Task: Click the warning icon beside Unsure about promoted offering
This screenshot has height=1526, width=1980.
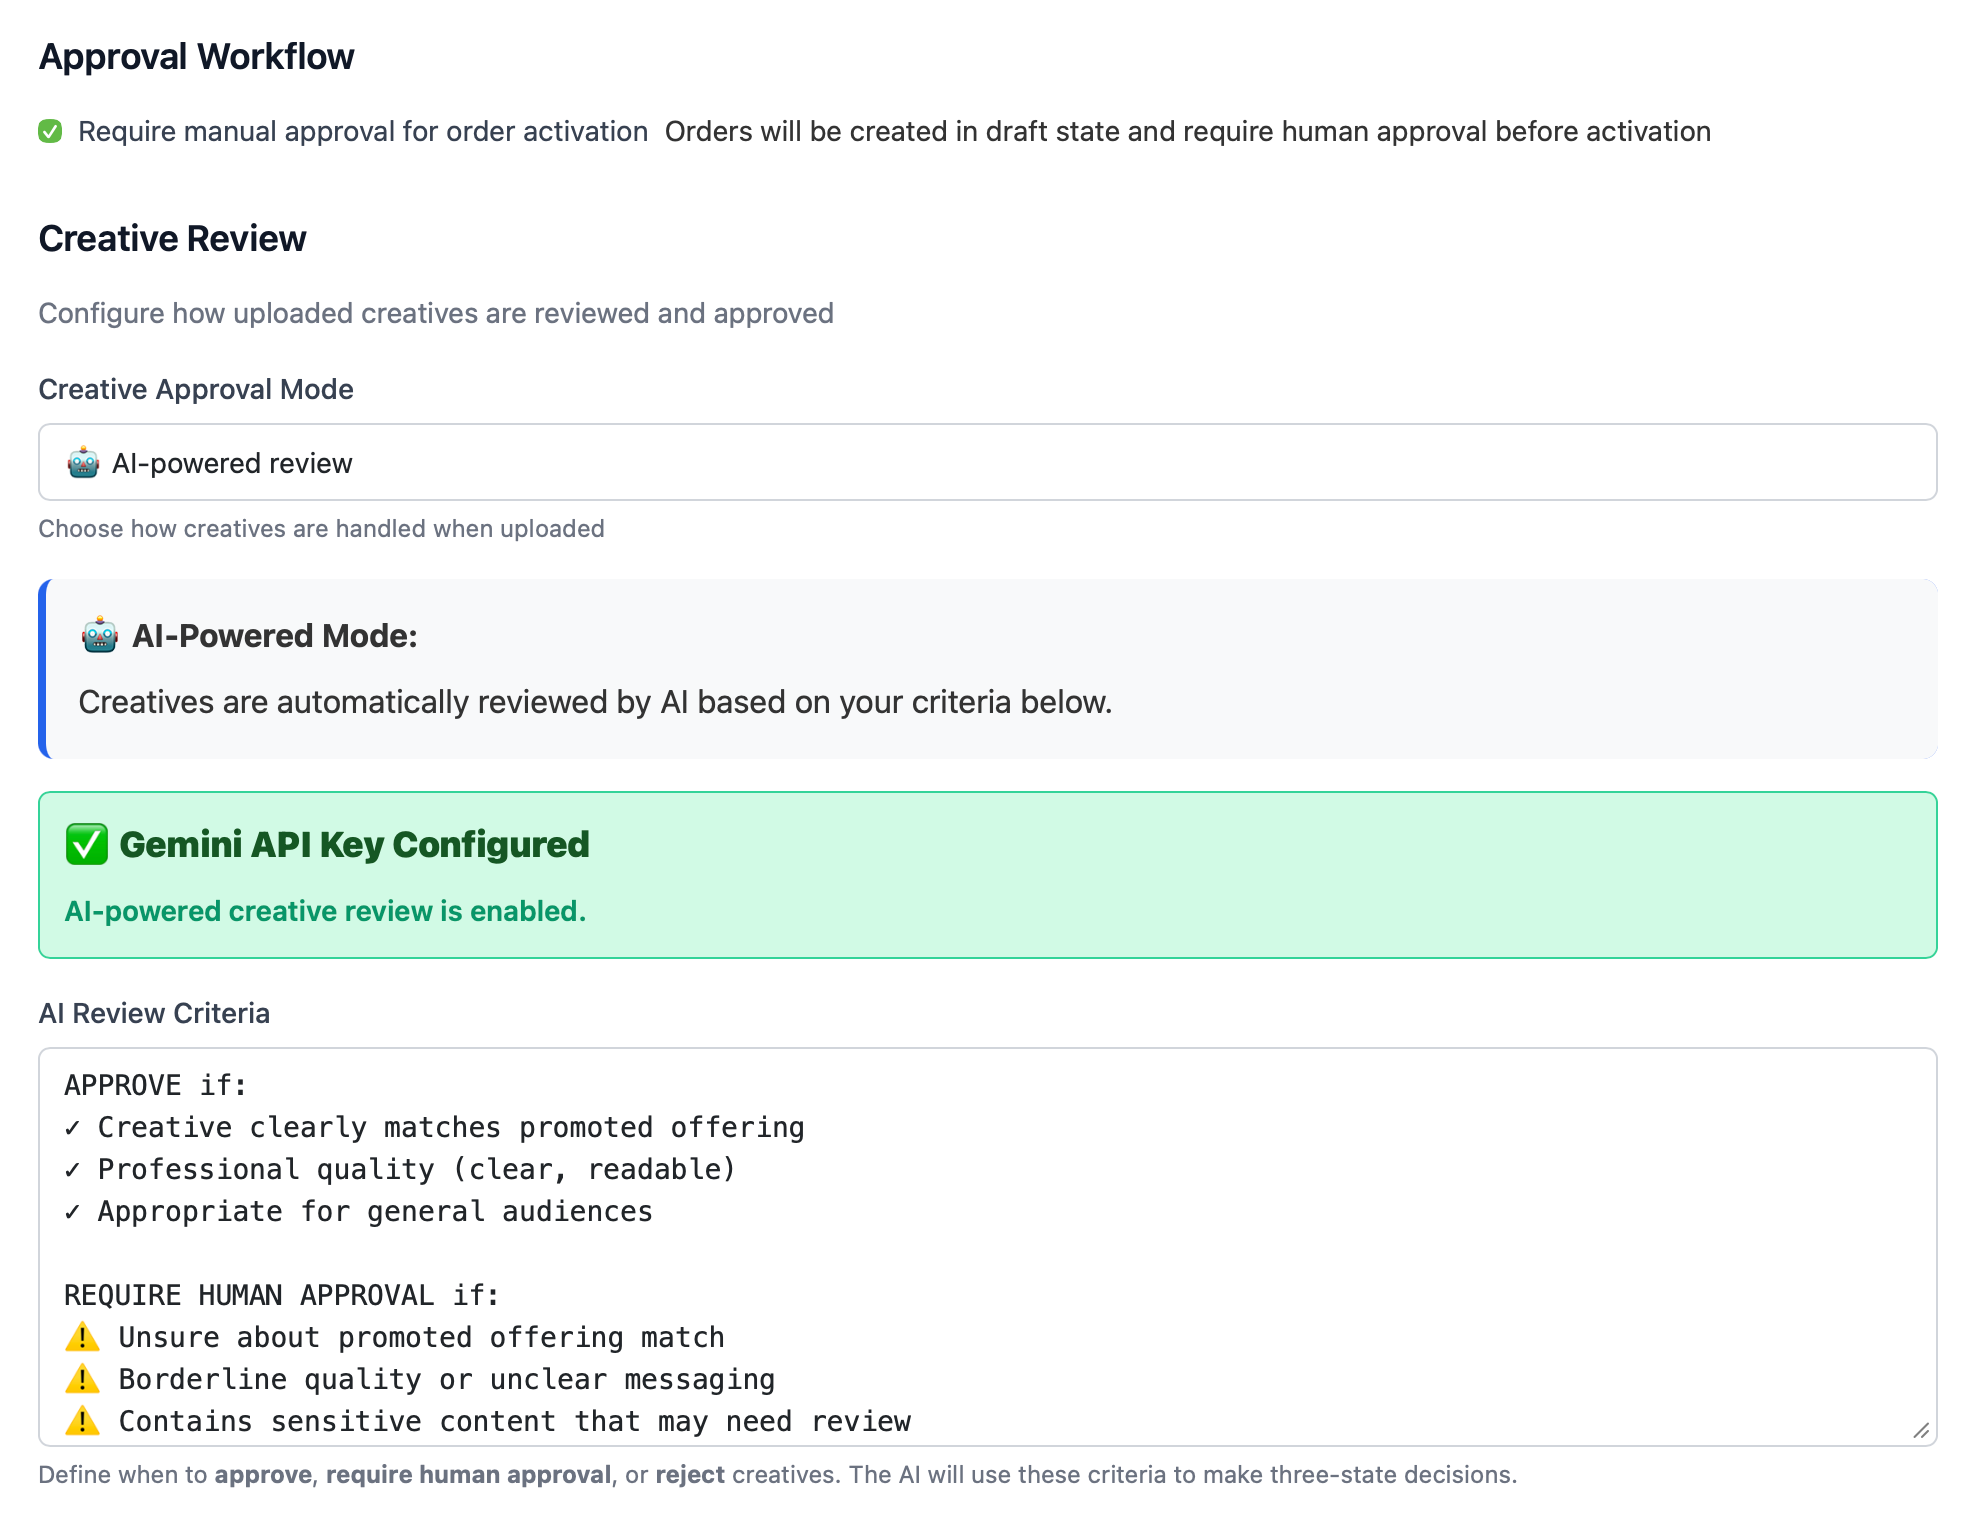Action: click(x=82, y=1337)
